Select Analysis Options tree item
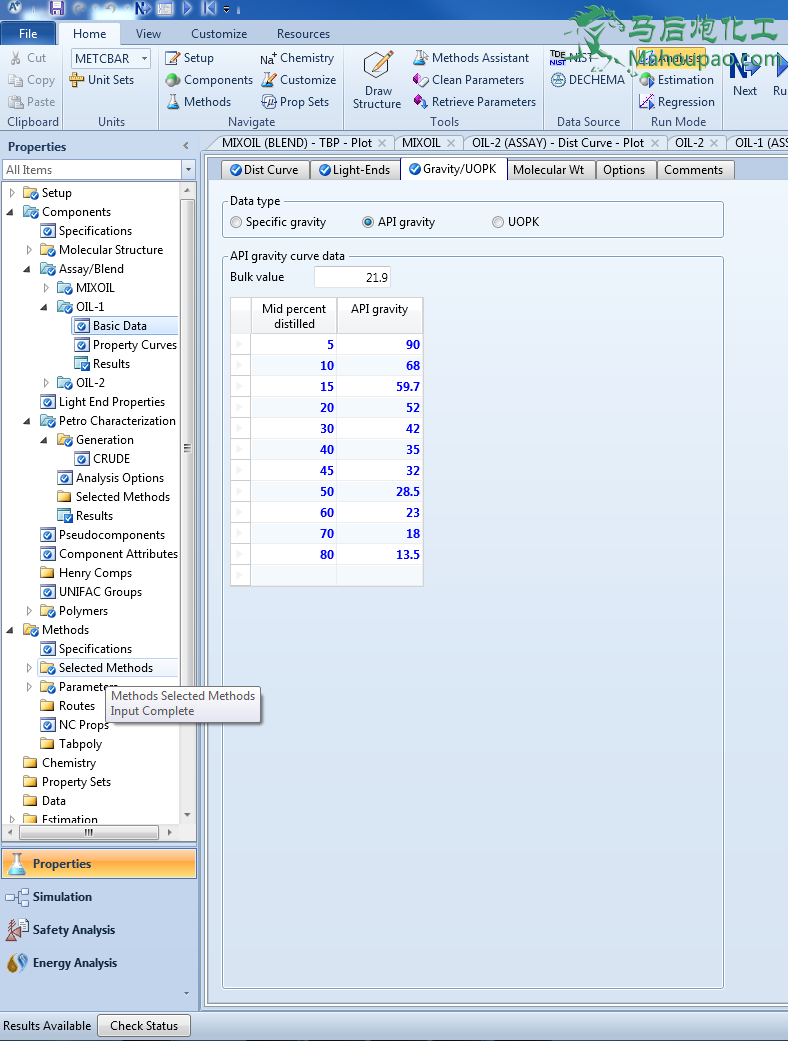The image size is (788, 1041). coord(111,478)
